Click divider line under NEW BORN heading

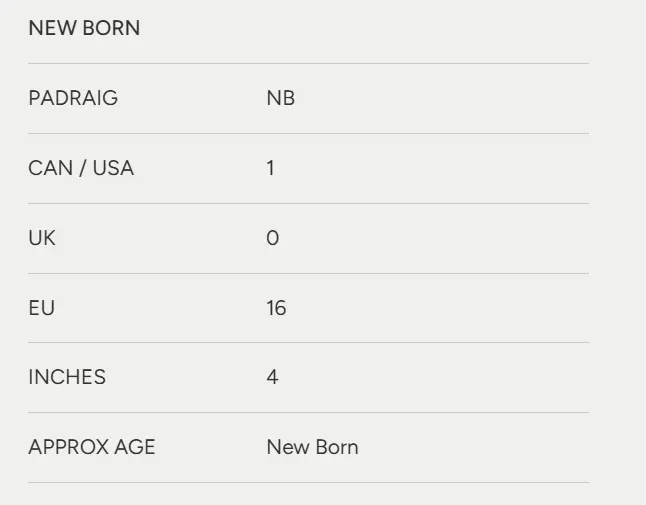(308, 64)
